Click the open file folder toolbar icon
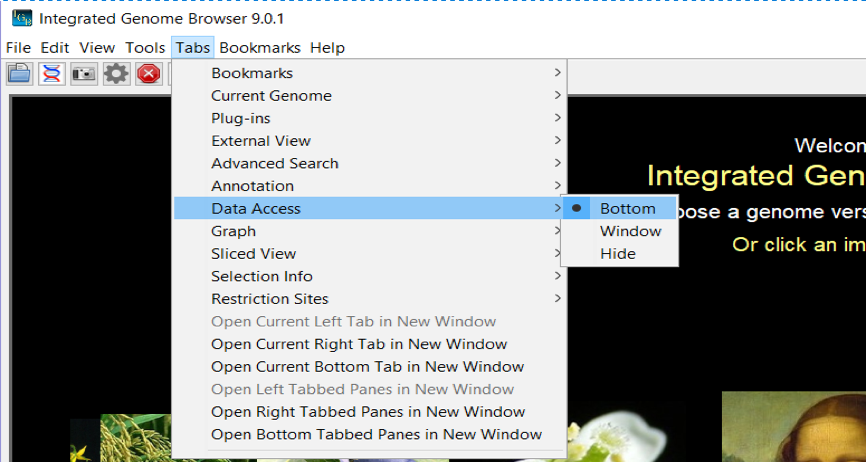Image resolution: width=866 pixels, height=462 pixels. coord(20,73)
